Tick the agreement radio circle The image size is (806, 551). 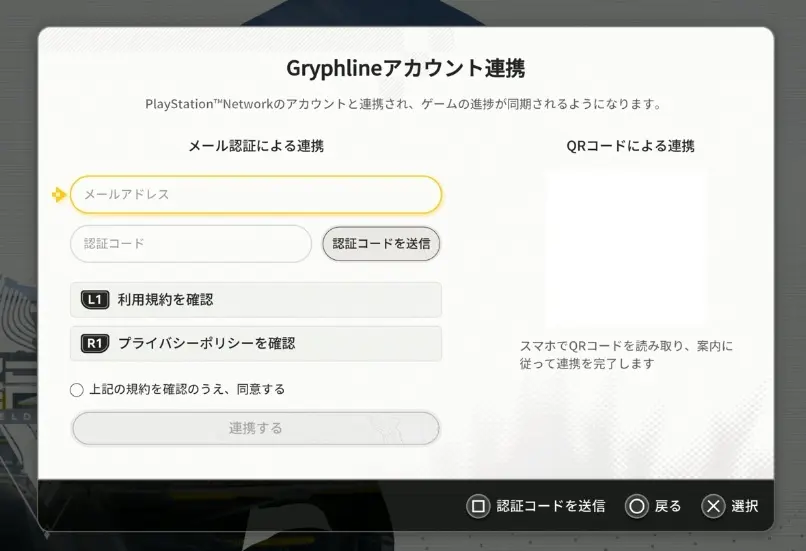click(77, 390)
